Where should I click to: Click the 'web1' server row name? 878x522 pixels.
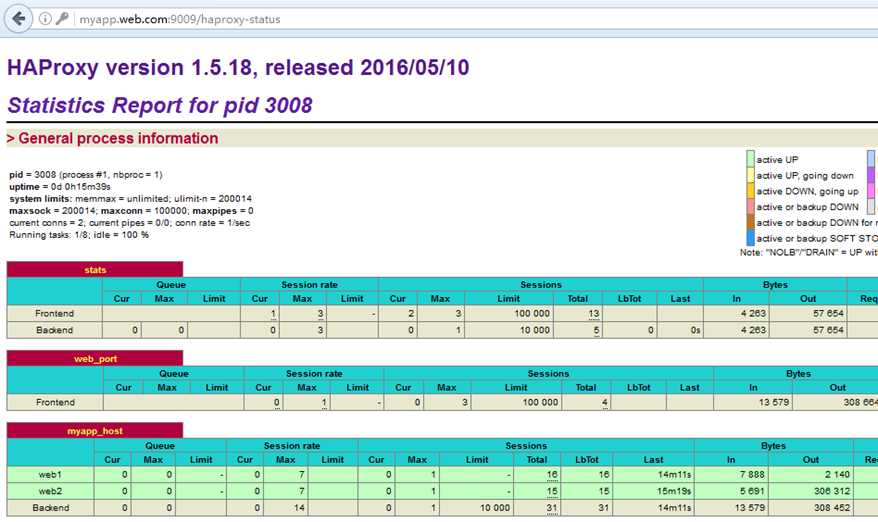tap(50, 474)
